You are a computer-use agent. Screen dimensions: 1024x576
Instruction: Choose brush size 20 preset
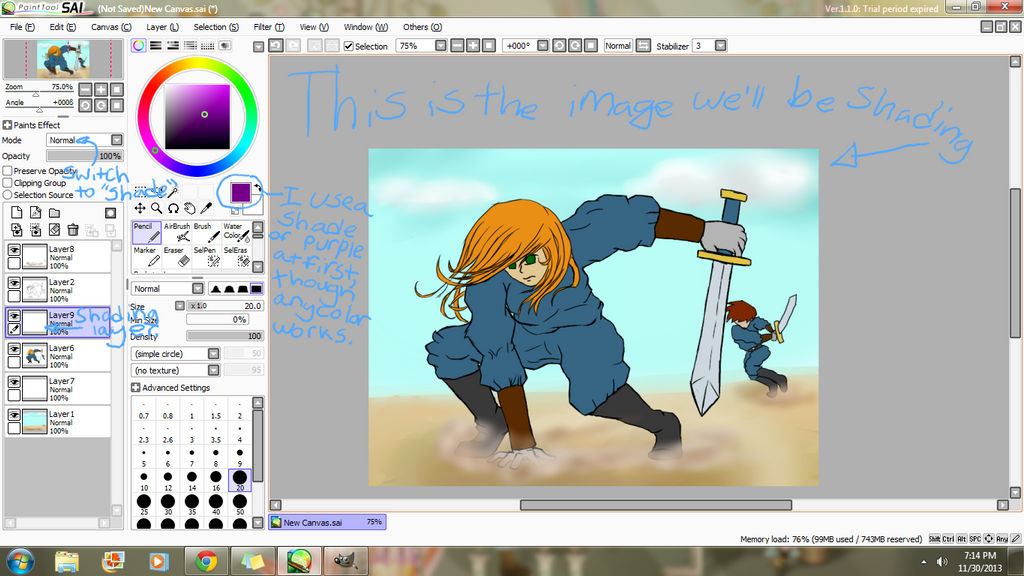click(240, 480)
